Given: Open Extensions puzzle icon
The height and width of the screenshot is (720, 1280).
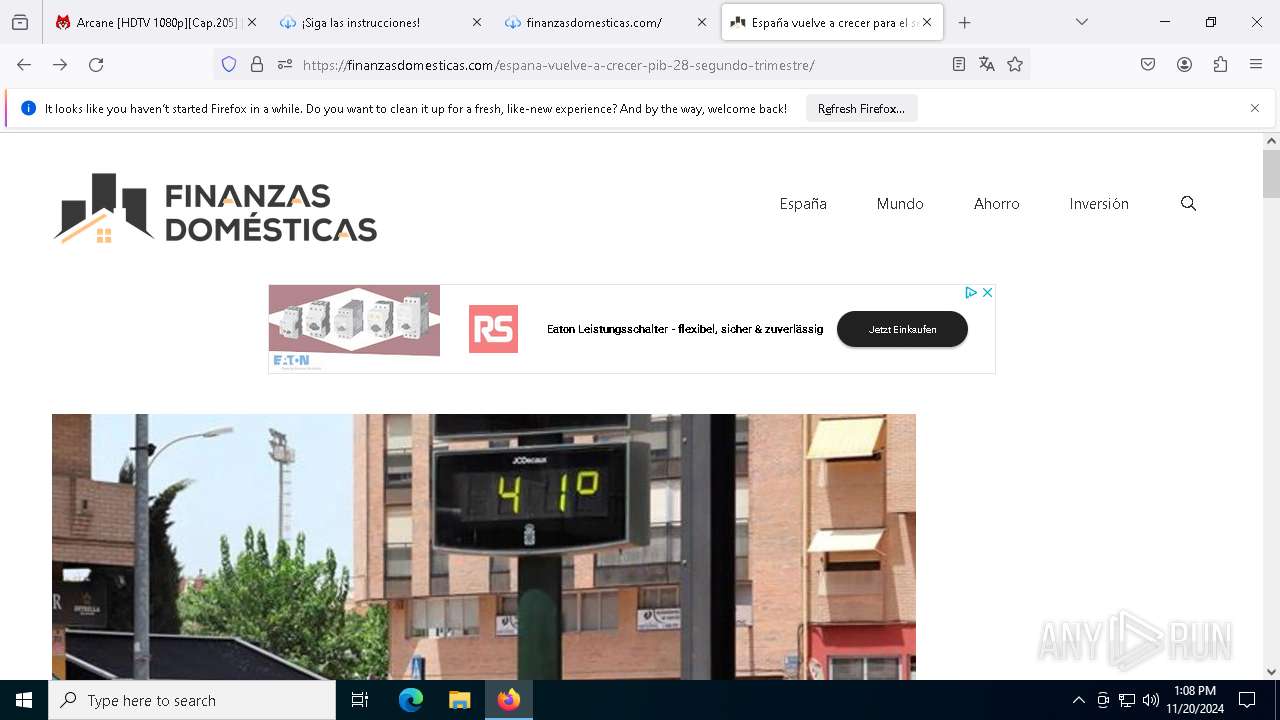Looking at the screenshot, I should (x=1220, y=64).
